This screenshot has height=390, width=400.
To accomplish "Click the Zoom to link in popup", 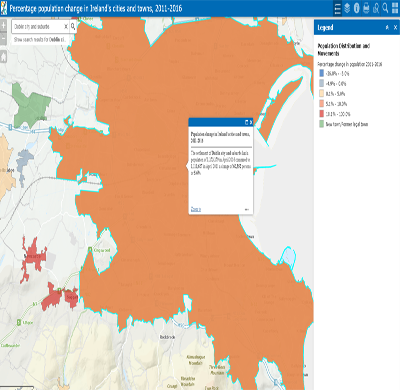I will (x=196, y=209).
